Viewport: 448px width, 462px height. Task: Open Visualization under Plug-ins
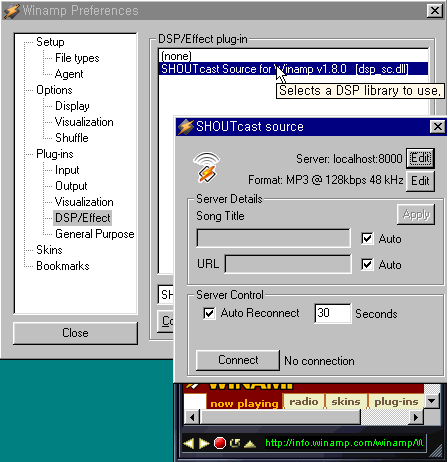click(x=84, y=202)
